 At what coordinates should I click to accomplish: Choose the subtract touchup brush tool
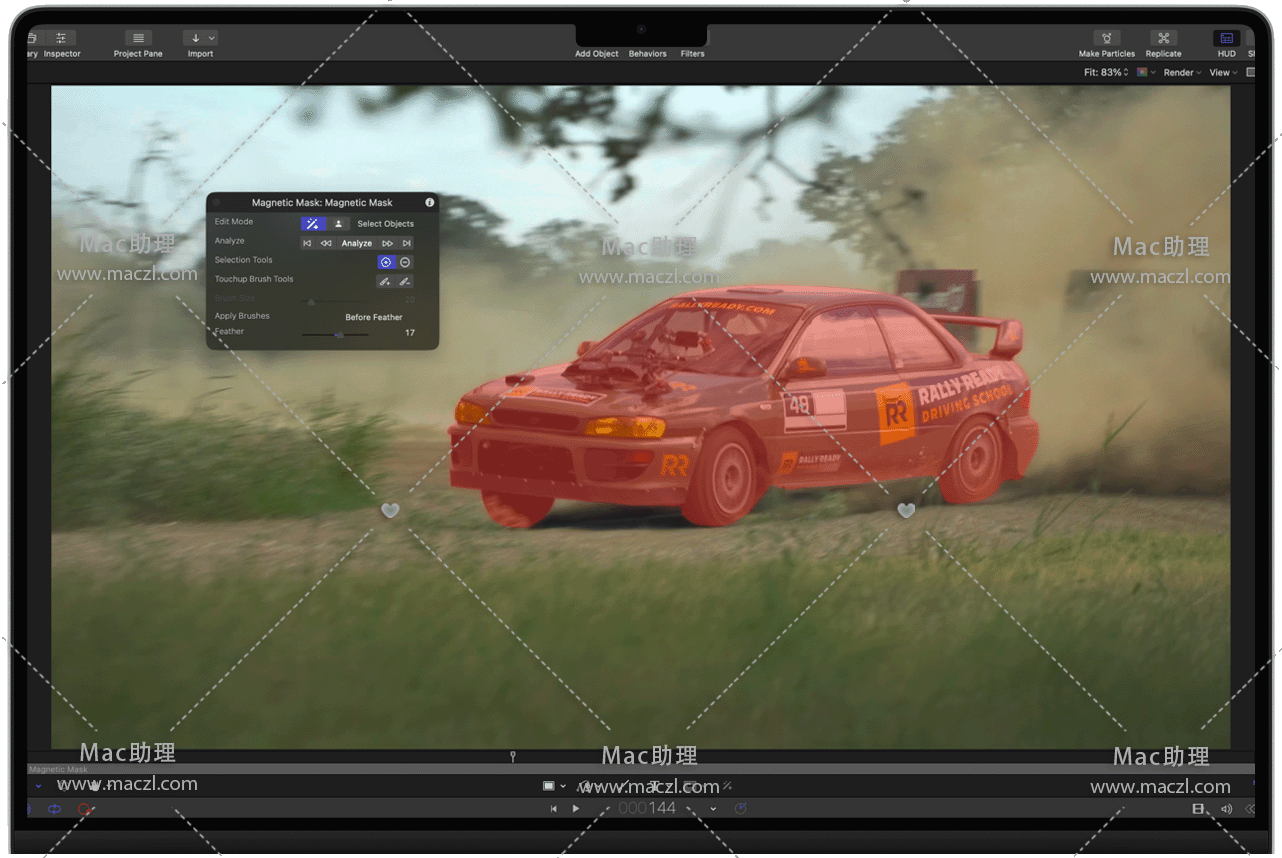(x=404, y=281)
